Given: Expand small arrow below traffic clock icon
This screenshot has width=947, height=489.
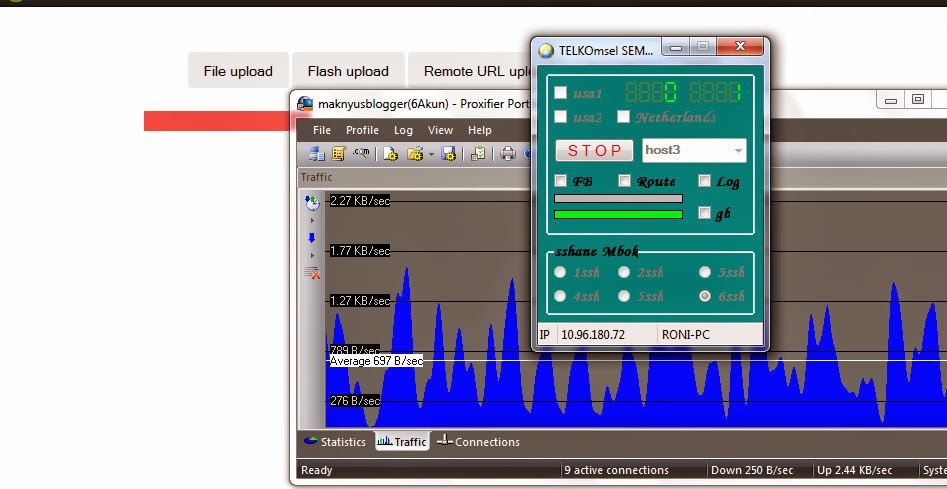Looking at the screenshot, I should click(x=312, y=221).
